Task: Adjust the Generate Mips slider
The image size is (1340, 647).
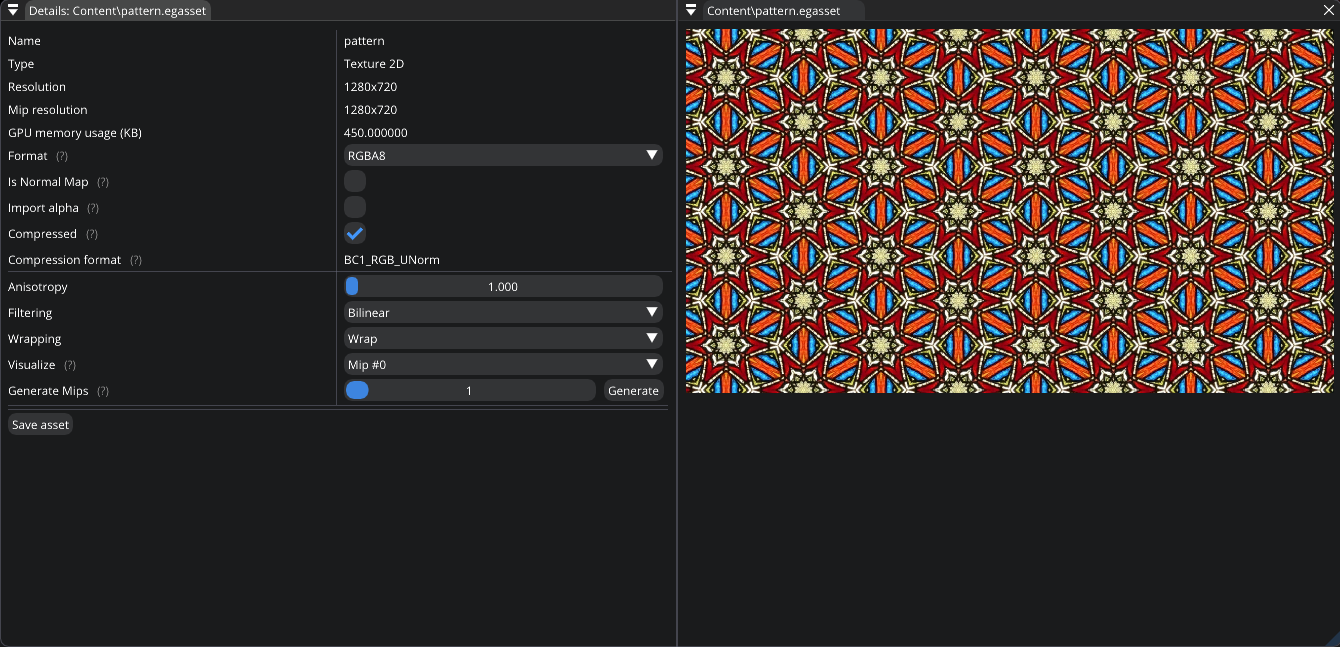Action: 469,390
